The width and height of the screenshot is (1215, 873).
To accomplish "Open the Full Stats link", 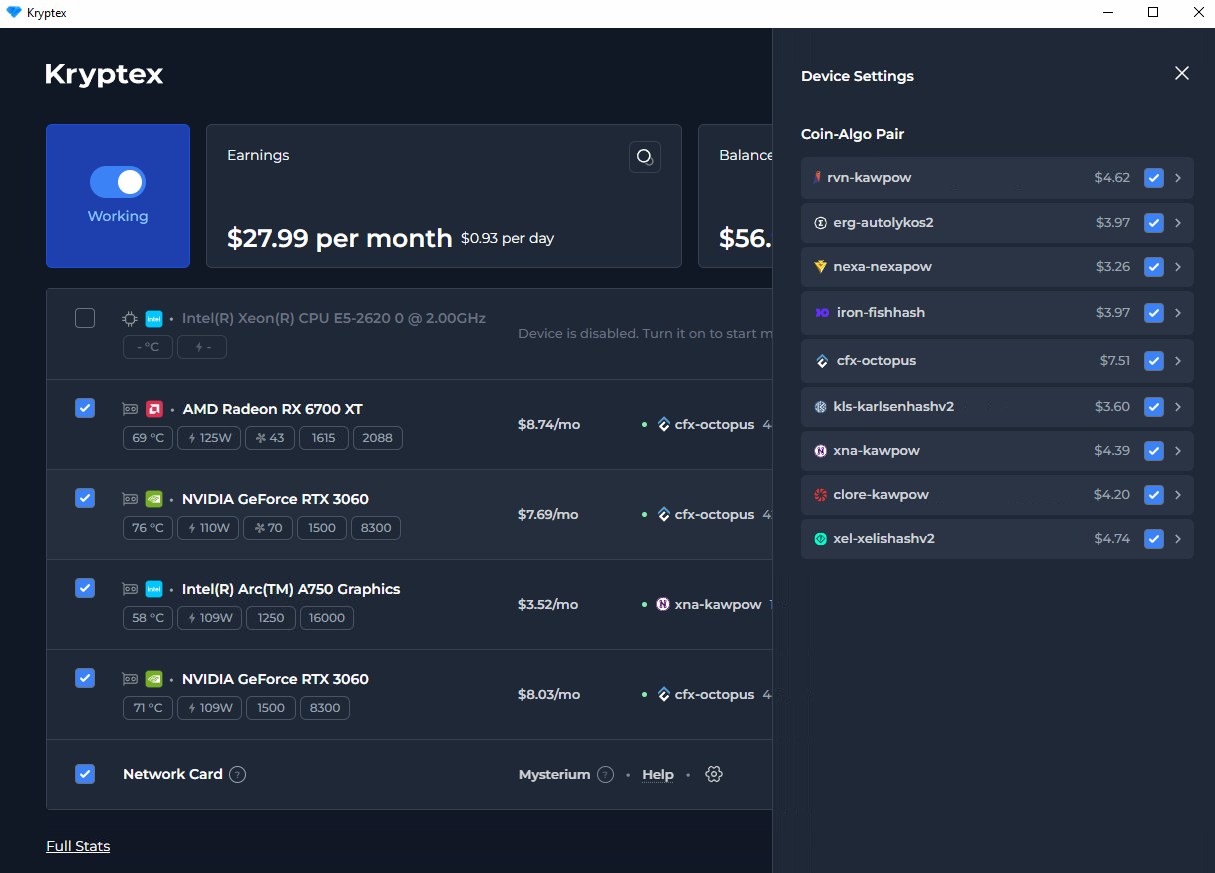I will coord(78,846).
